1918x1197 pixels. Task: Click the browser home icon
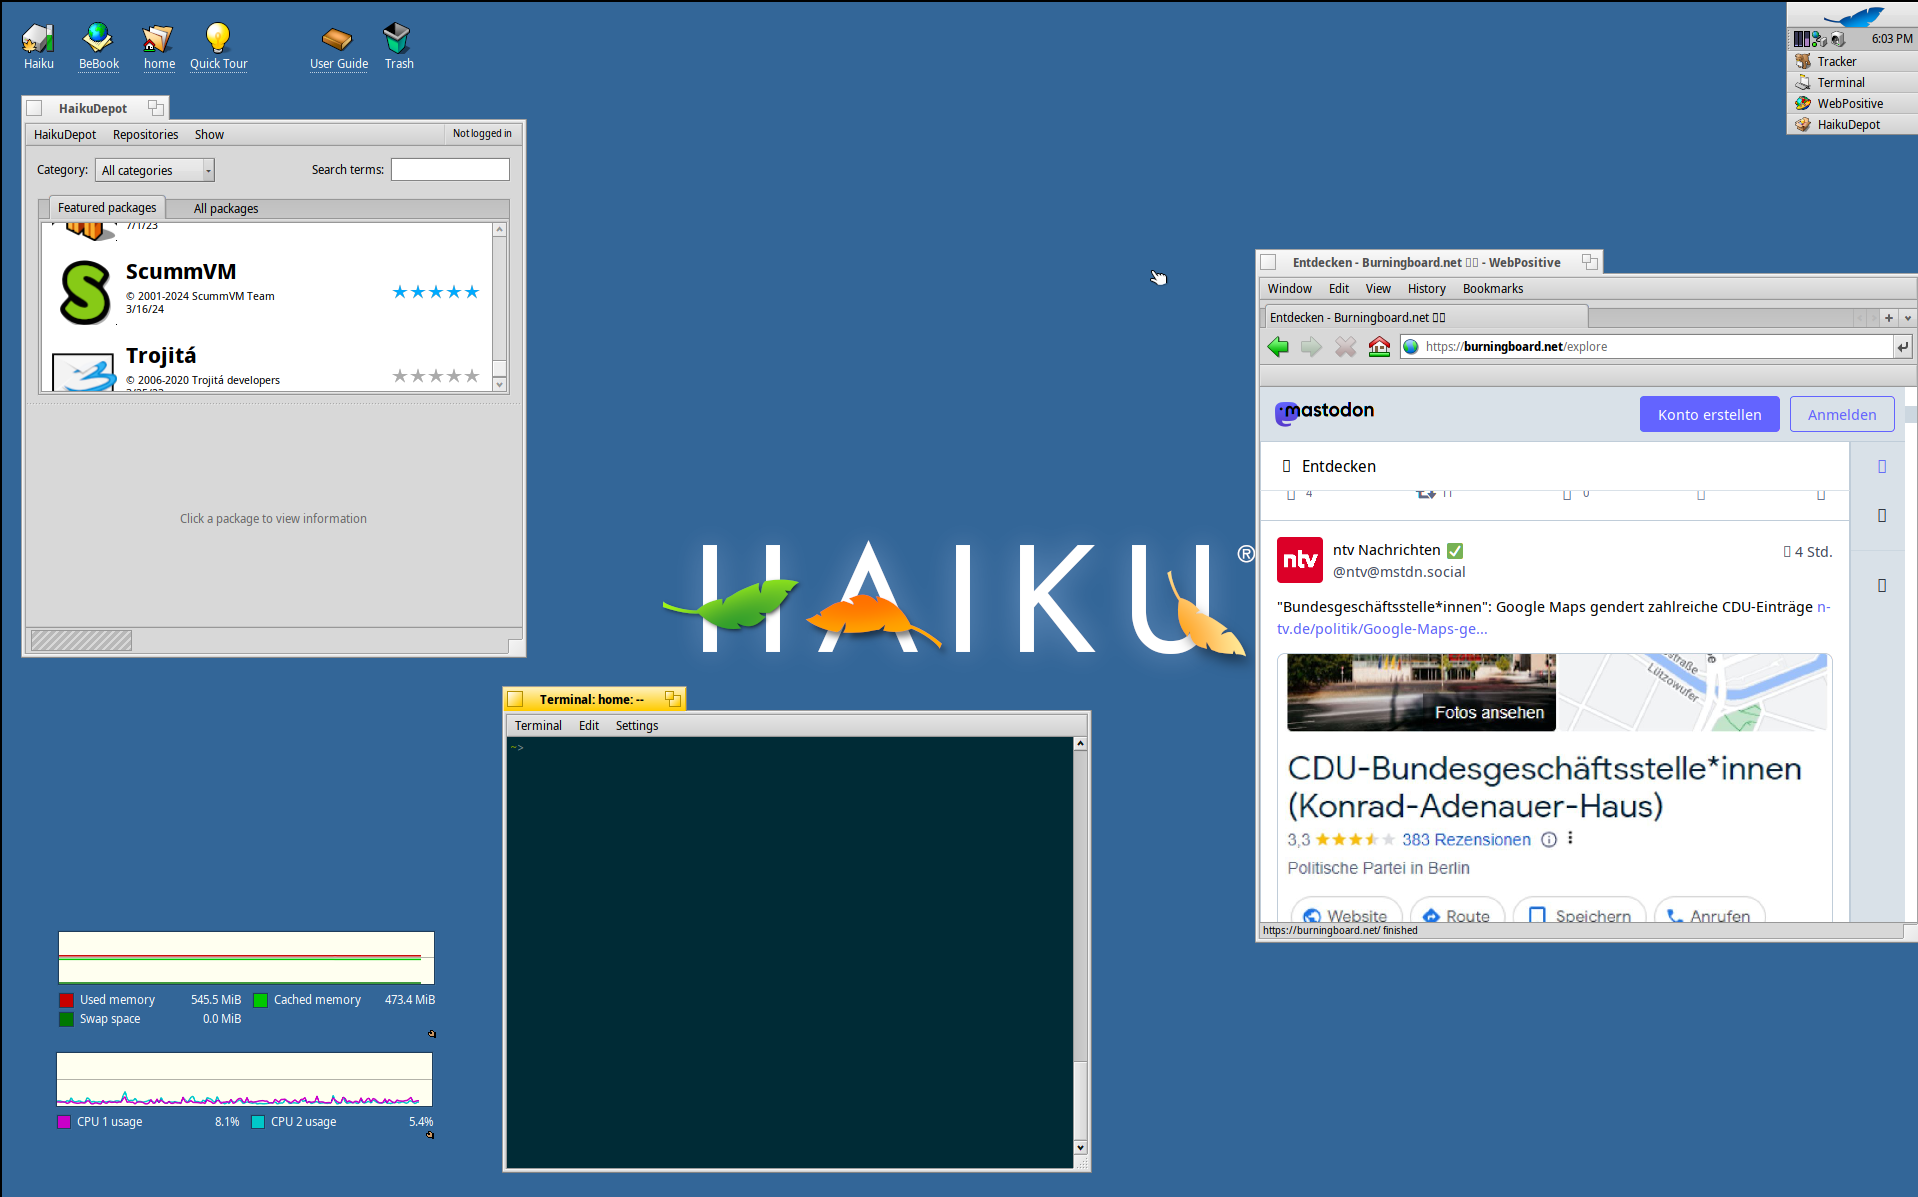[1379, 347]
